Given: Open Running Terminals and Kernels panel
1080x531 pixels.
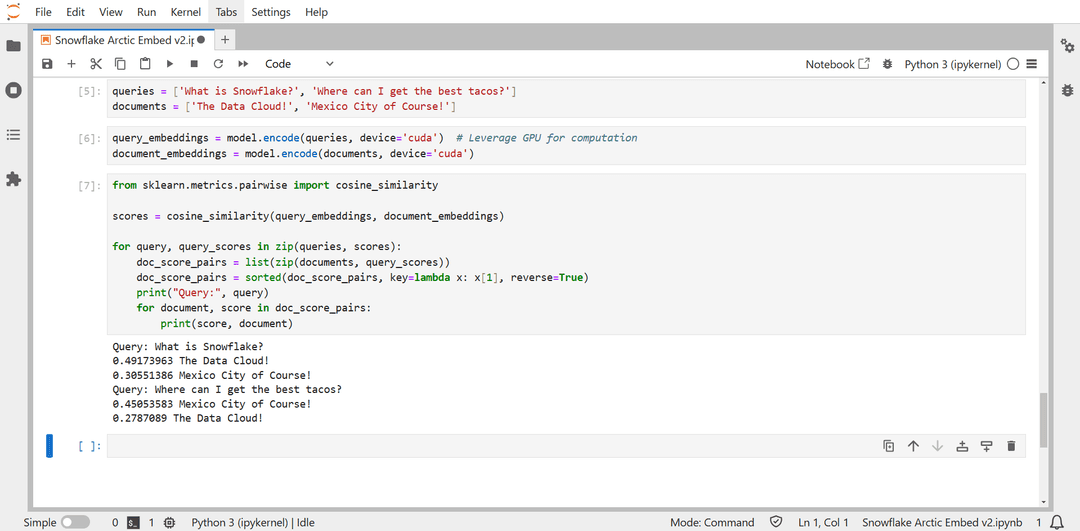Looking at the screenshot, I should pos(13,90).
